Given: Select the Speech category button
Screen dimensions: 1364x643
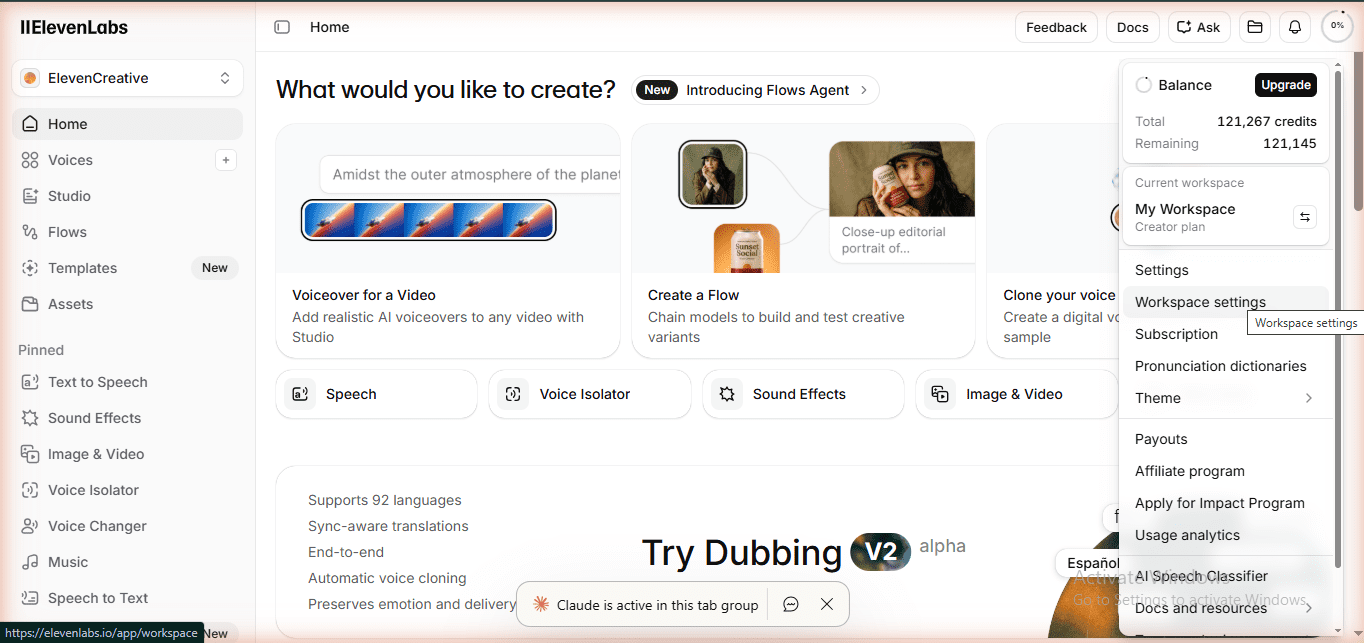Looking at the screenshot, I should tap(377, 394).
